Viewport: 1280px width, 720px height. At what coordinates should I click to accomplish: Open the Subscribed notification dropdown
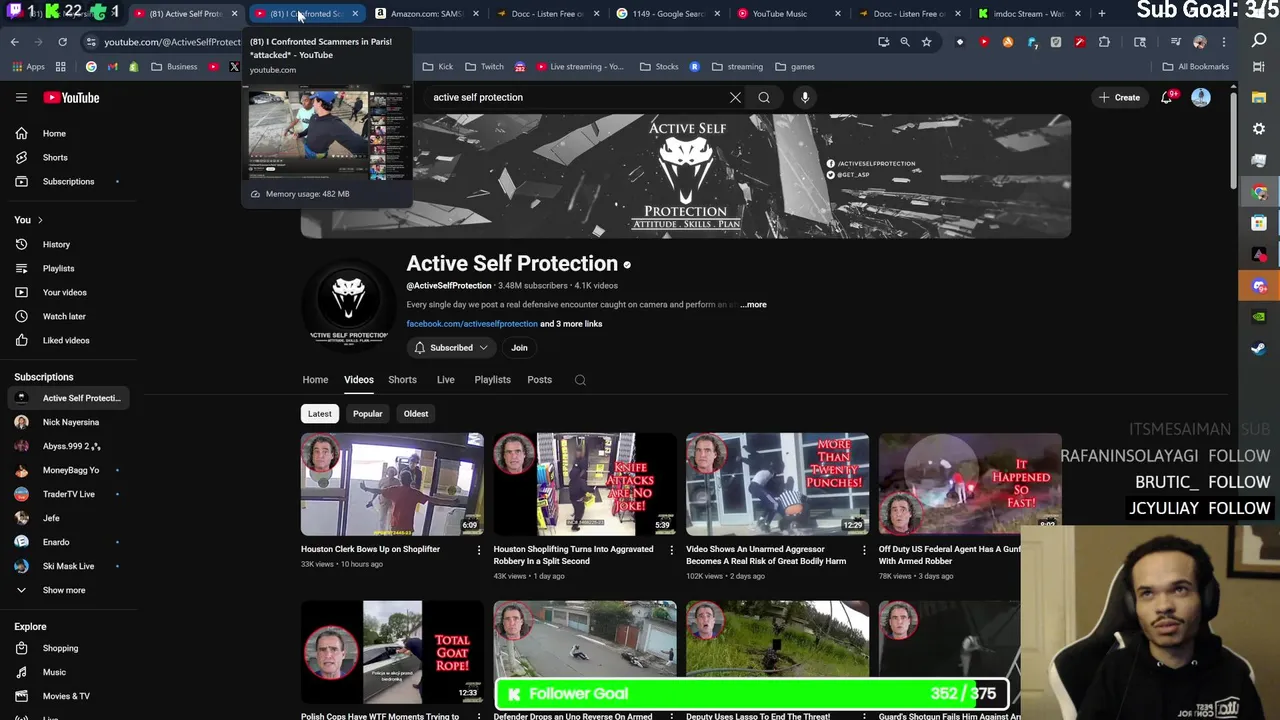pos(450,348)
